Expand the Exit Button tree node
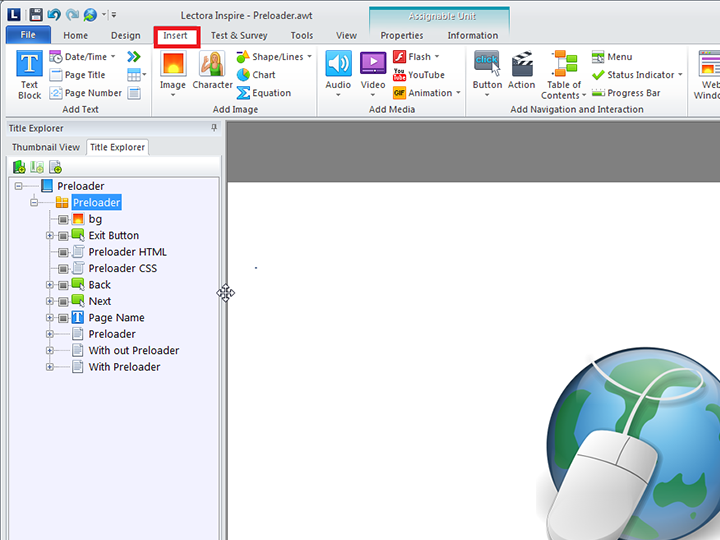The image size is (720, 540). click(x=49, y=236)
